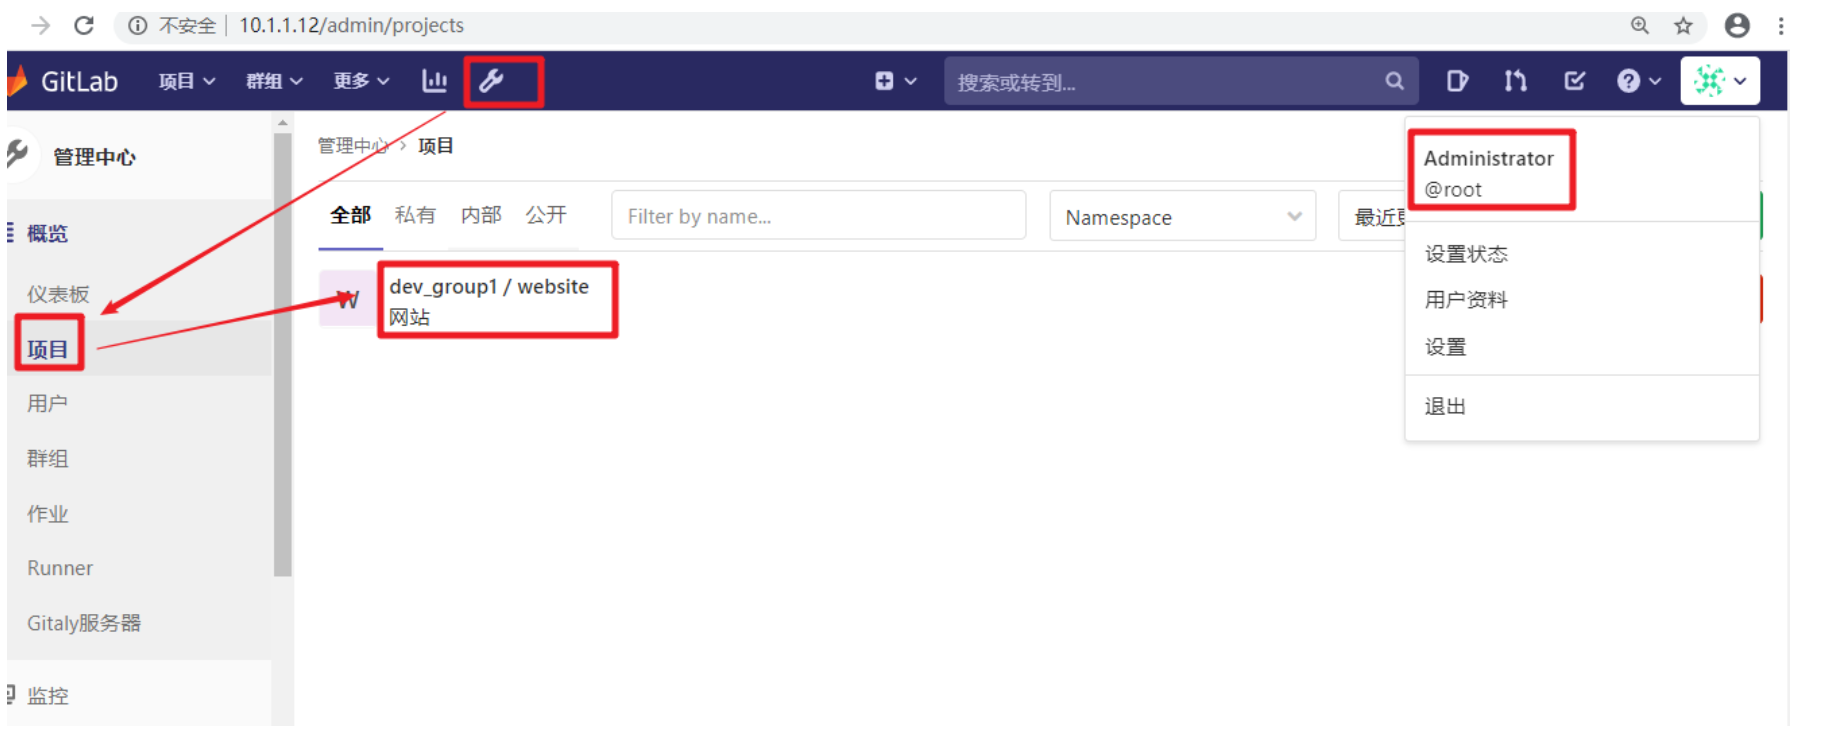The height and width of the screenshot is (745, 1825).
Task: Open Runner in the sidebar
Action: pyautogui.click(x=60, y=568)
